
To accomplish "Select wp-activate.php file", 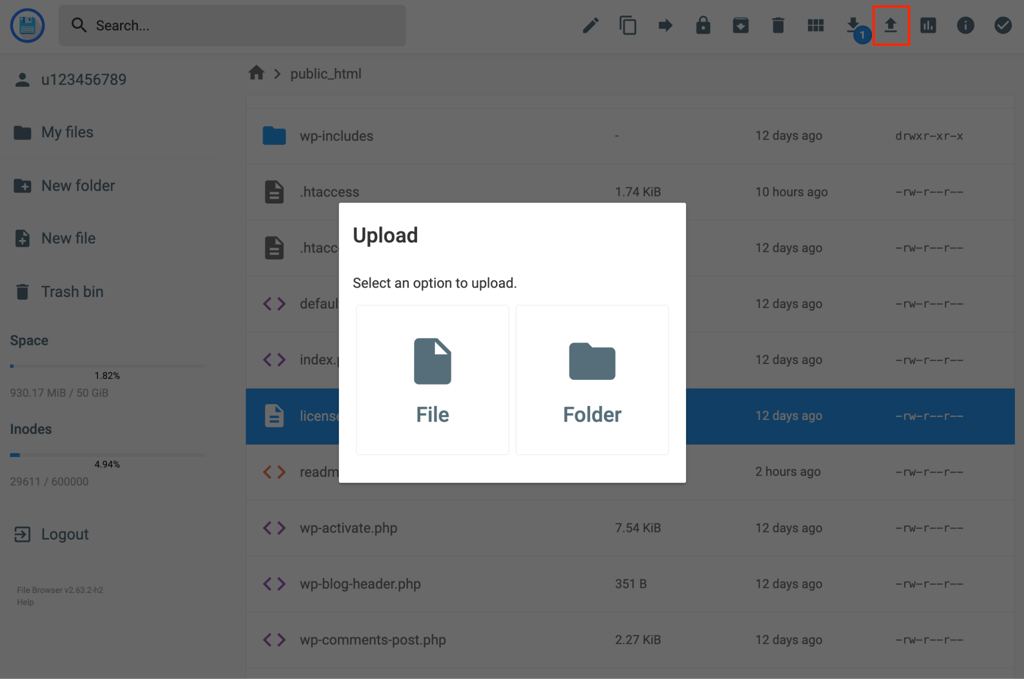I will click(630, 528).
